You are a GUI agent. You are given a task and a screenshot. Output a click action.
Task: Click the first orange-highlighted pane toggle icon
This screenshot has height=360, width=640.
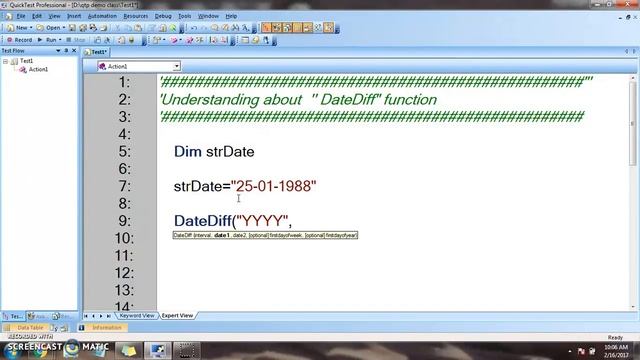coord(266,28)
